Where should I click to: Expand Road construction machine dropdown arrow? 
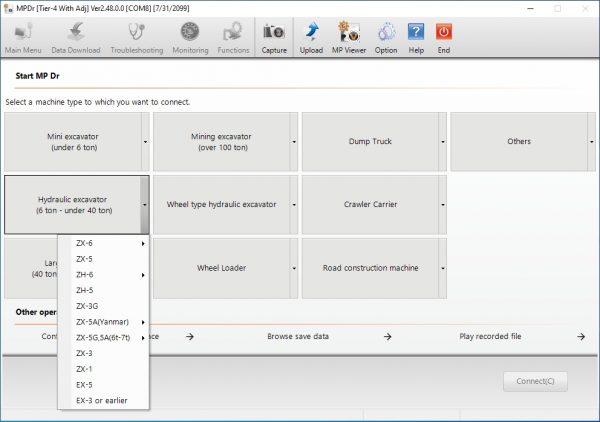pyautogui.click(x=443, y=268)
